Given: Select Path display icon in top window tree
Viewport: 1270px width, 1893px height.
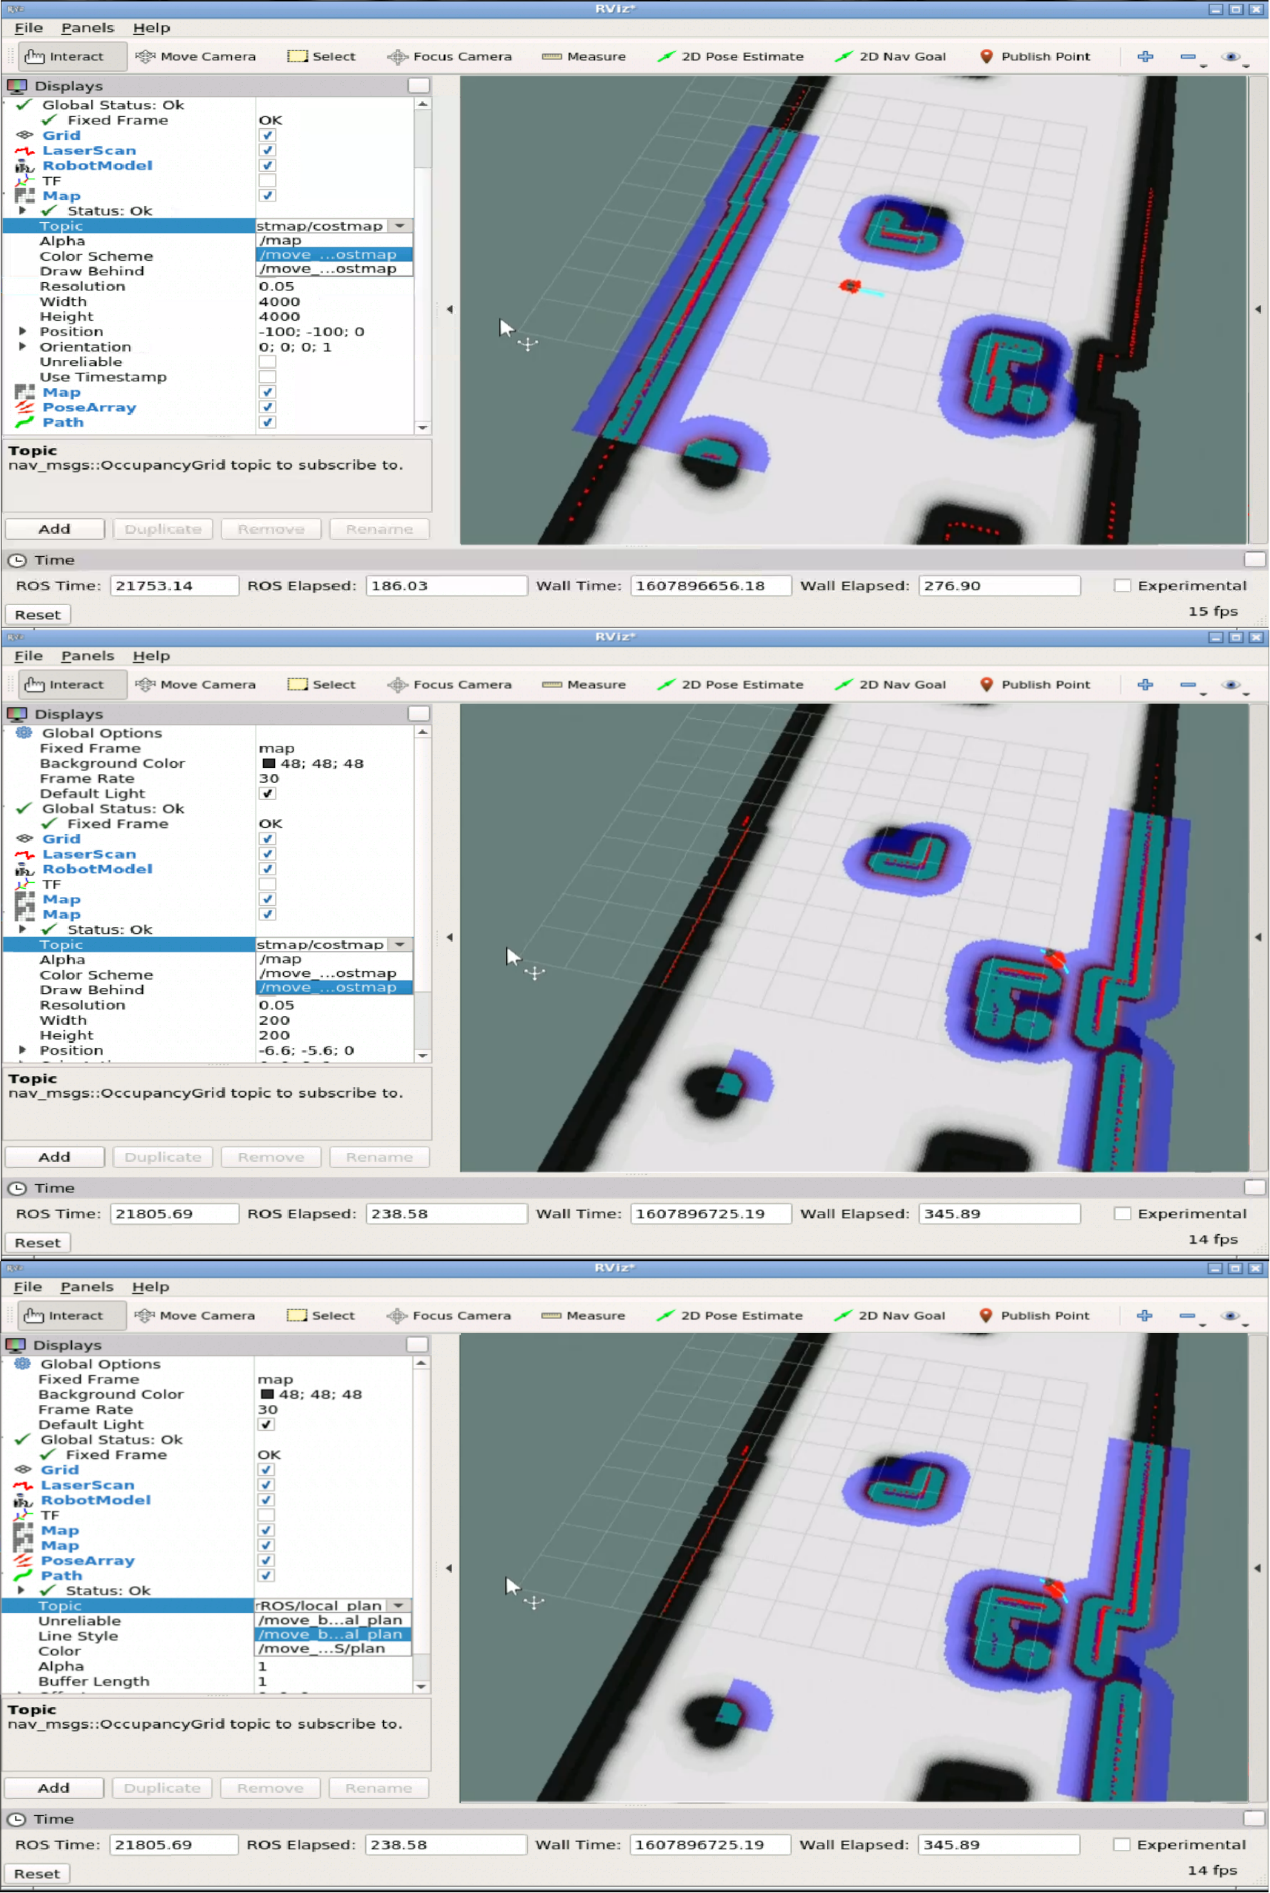Looking at the screenshot, I should 24,423.
